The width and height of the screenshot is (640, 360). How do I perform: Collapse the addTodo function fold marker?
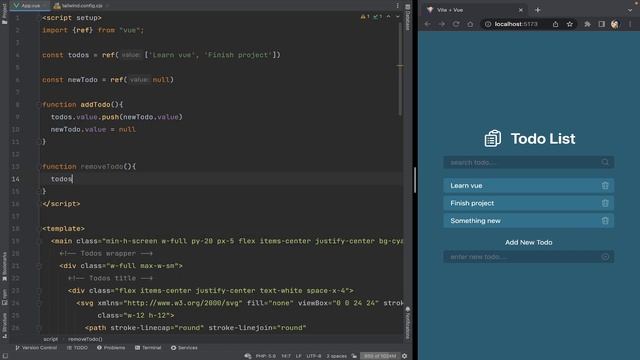(40, 104)
